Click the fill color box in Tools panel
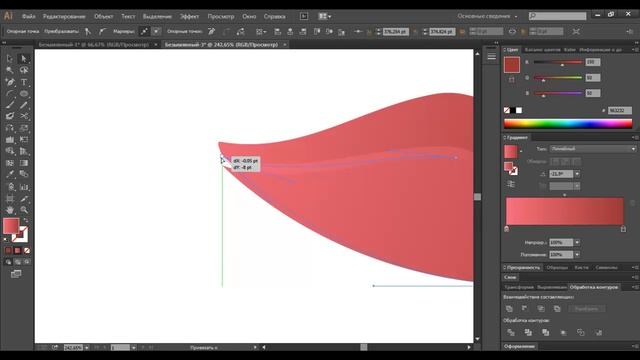This screenshot has width=640, height=360. (11, 226)
